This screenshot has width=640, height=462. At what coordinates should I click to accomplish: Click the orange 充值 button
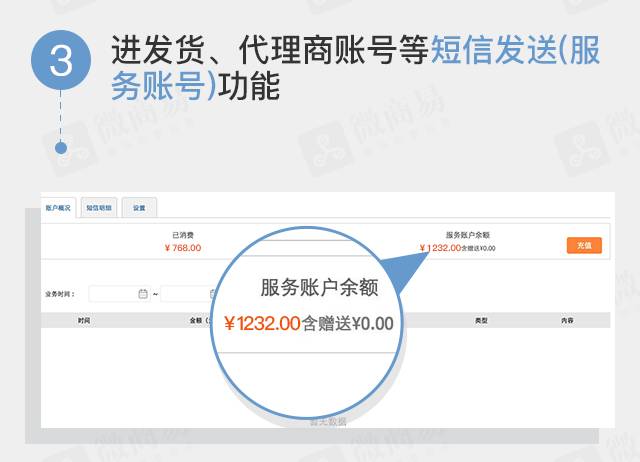coord(584,245)
